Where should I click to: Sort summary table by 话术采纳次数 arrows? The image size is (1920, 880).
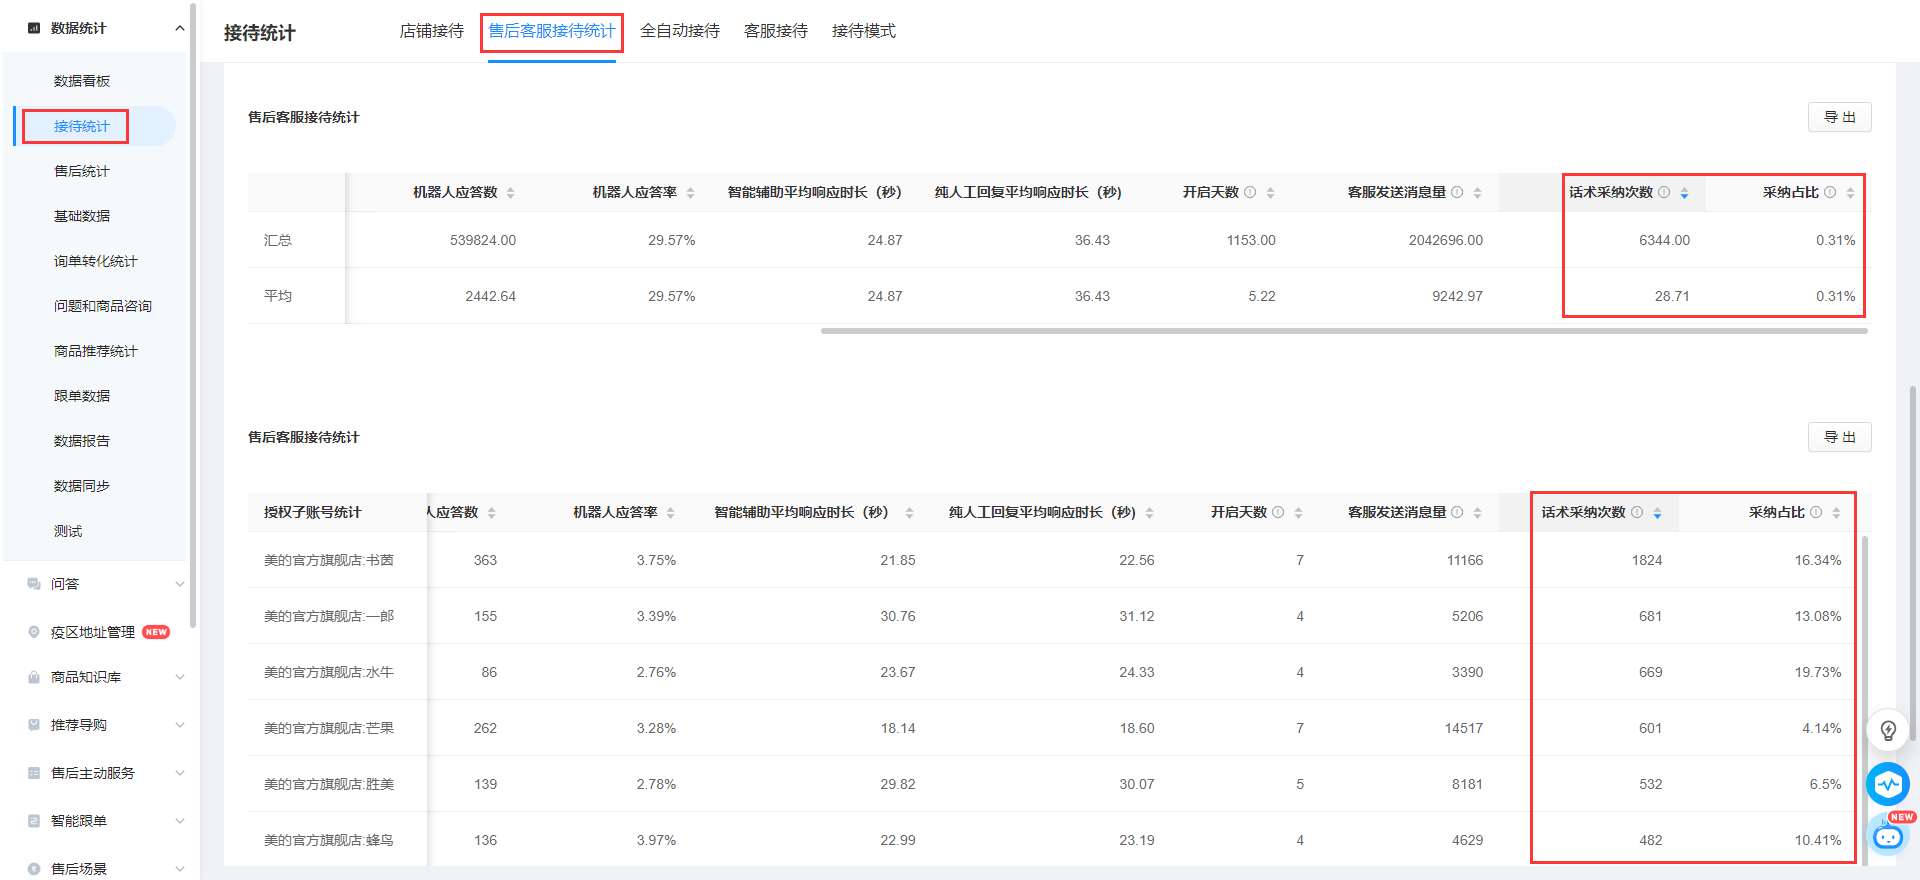[x=1684, y=193]
